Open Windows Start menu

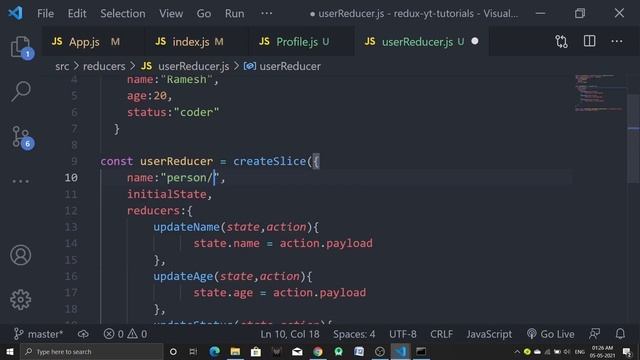(10, 351)
